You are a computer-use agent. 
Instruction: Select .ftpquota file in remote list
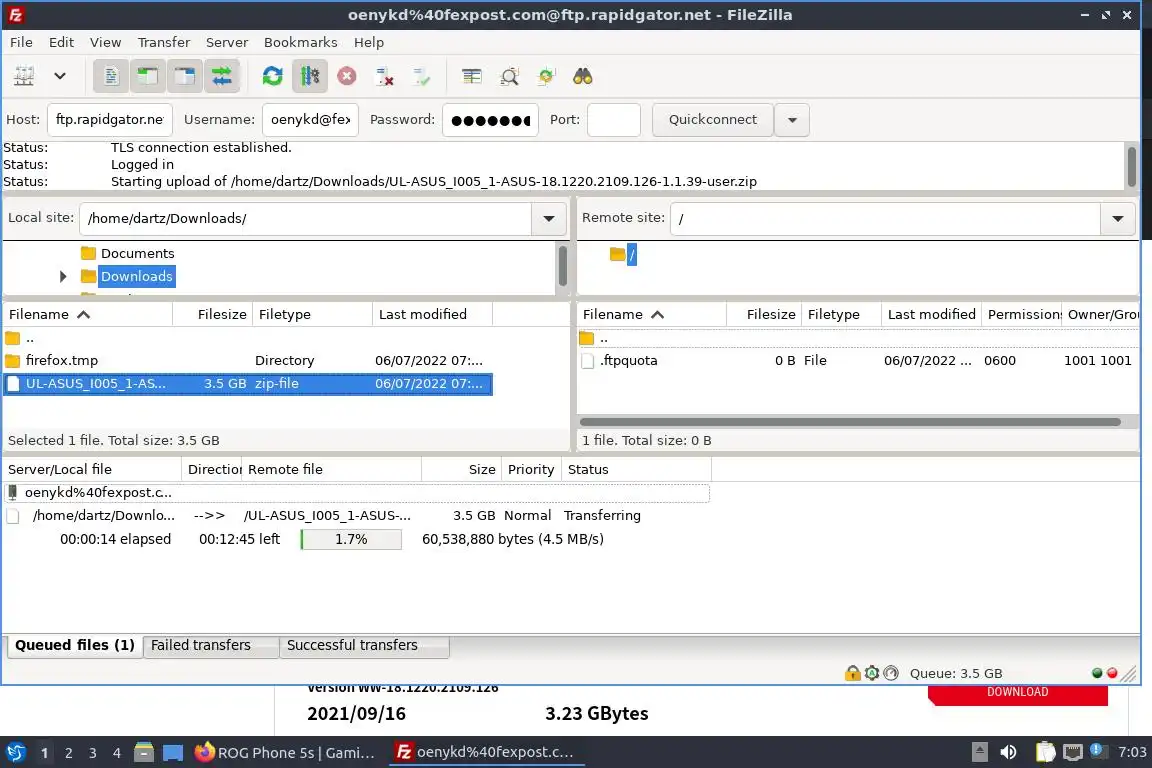857,361
